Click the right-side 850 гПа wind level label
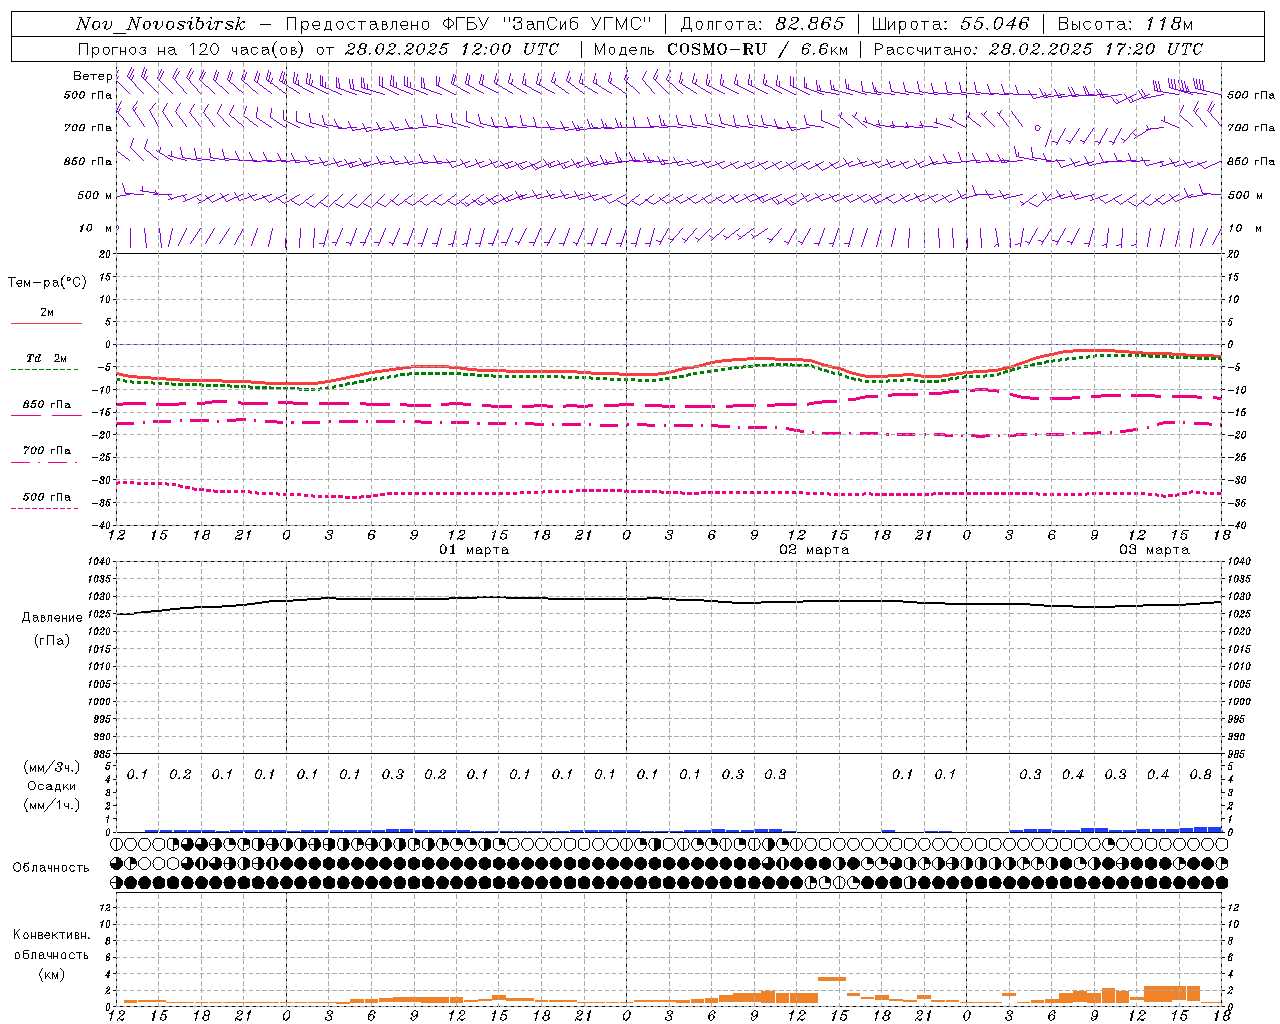 click(1251, 161)
